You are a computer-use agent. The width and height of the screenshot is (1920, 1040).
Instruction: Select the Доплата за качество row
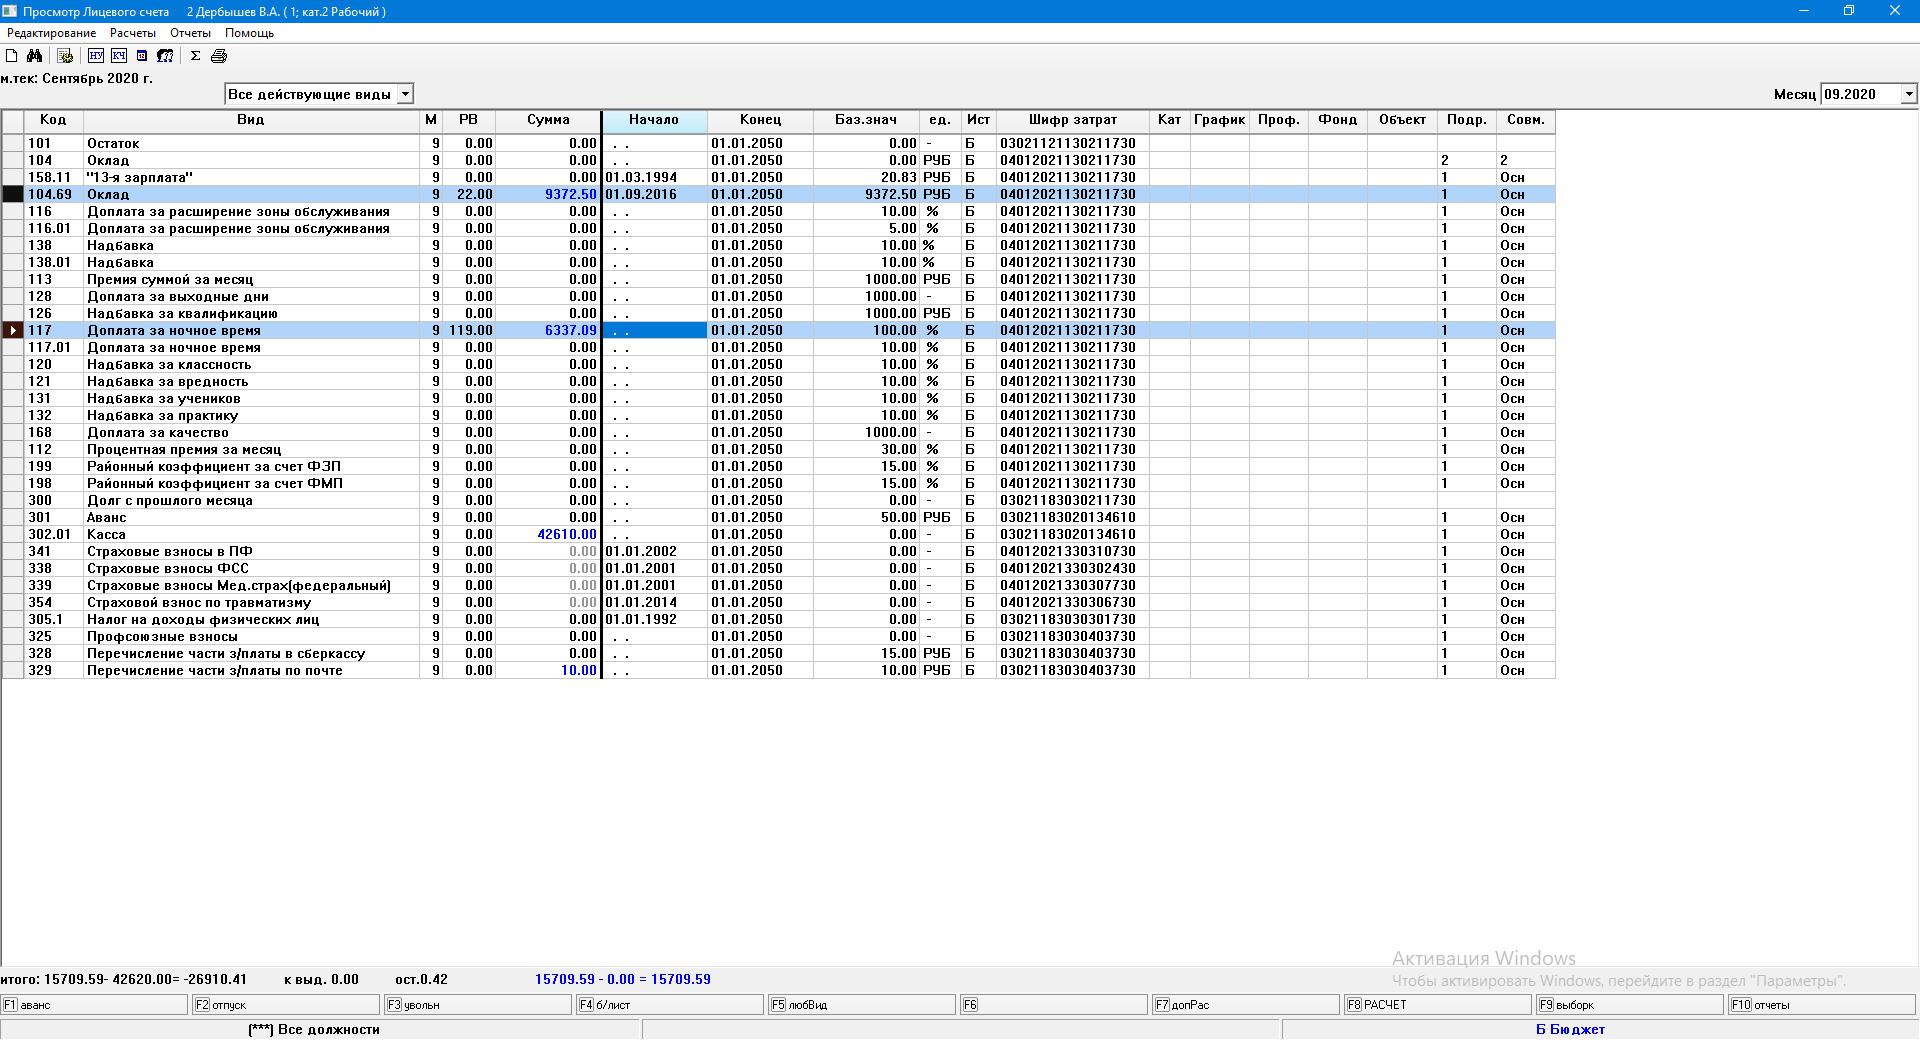(x=778, y=432)
